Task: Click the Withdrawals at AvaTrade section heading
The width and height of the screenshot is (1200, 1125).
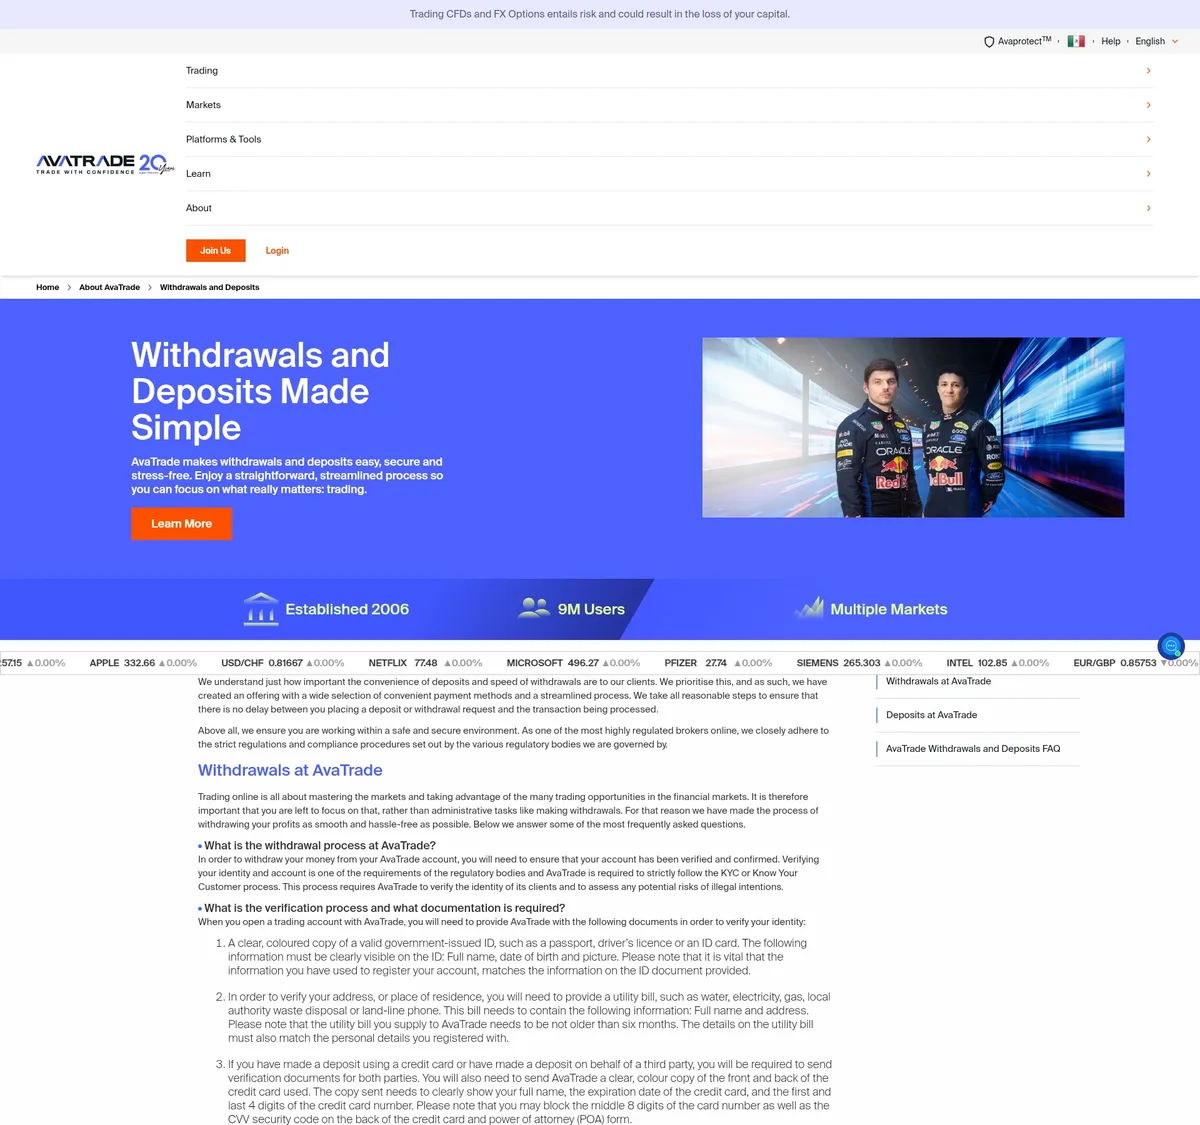Action: (x=290, y=770)
